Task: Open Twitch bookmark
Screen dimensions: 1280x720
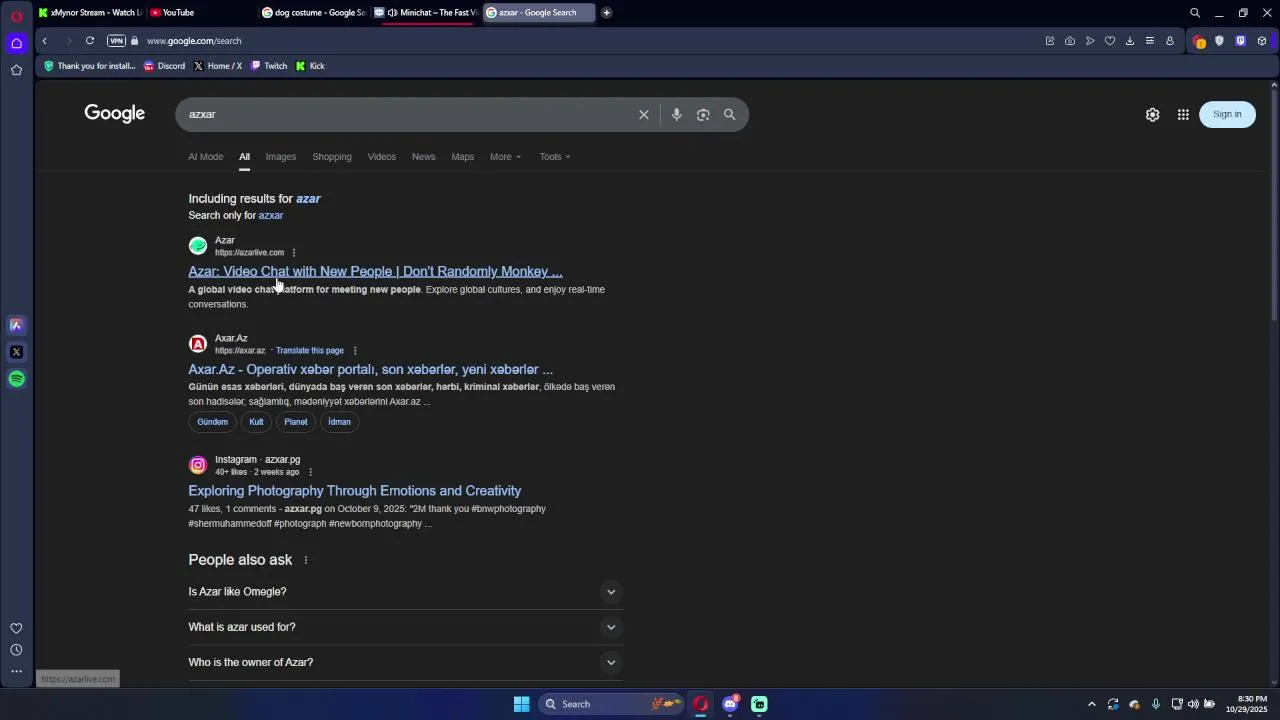Action: [269, 66]
